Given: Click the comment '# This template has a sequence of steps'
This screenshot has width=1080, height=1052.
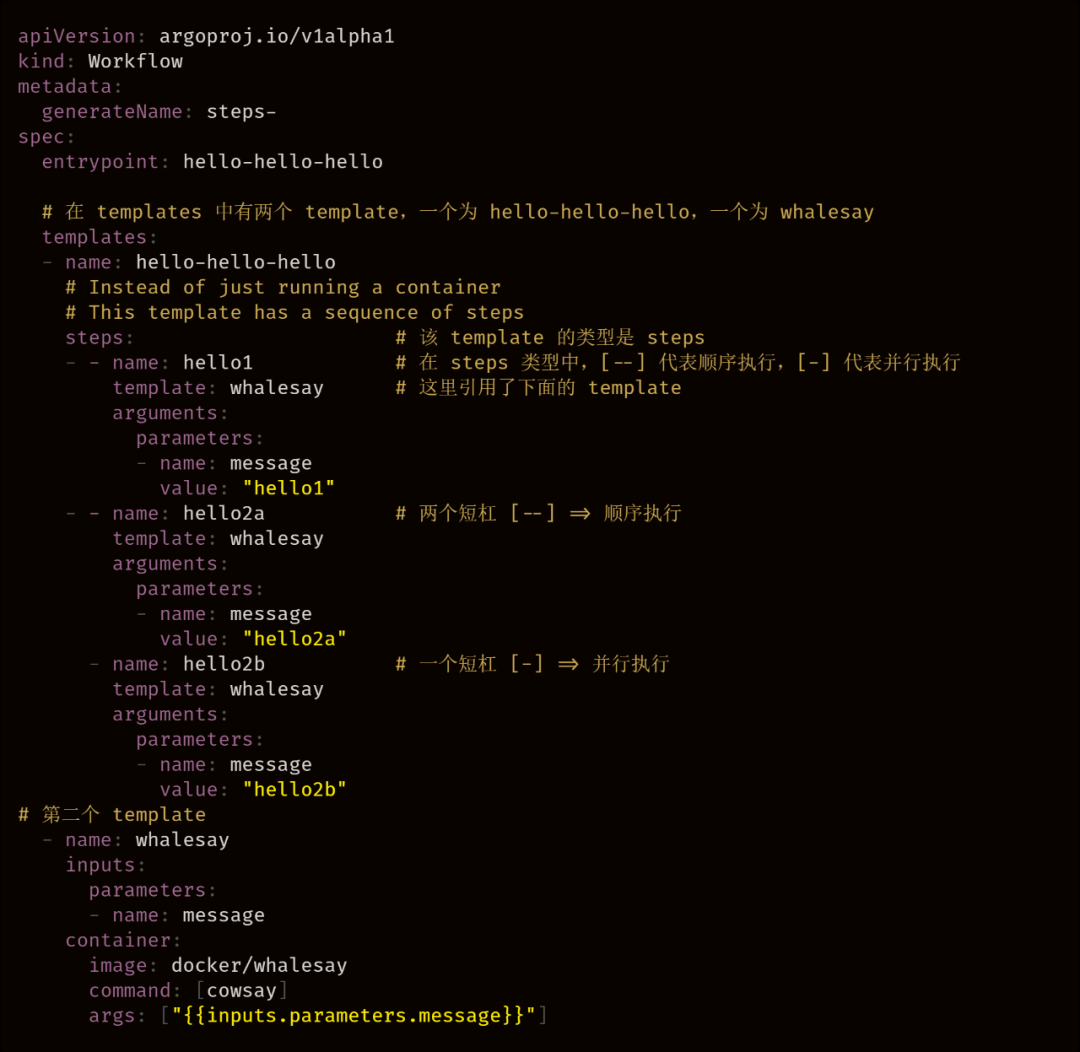Looking at the screenshot, I should pyautogui.click(x=295, y=313).
